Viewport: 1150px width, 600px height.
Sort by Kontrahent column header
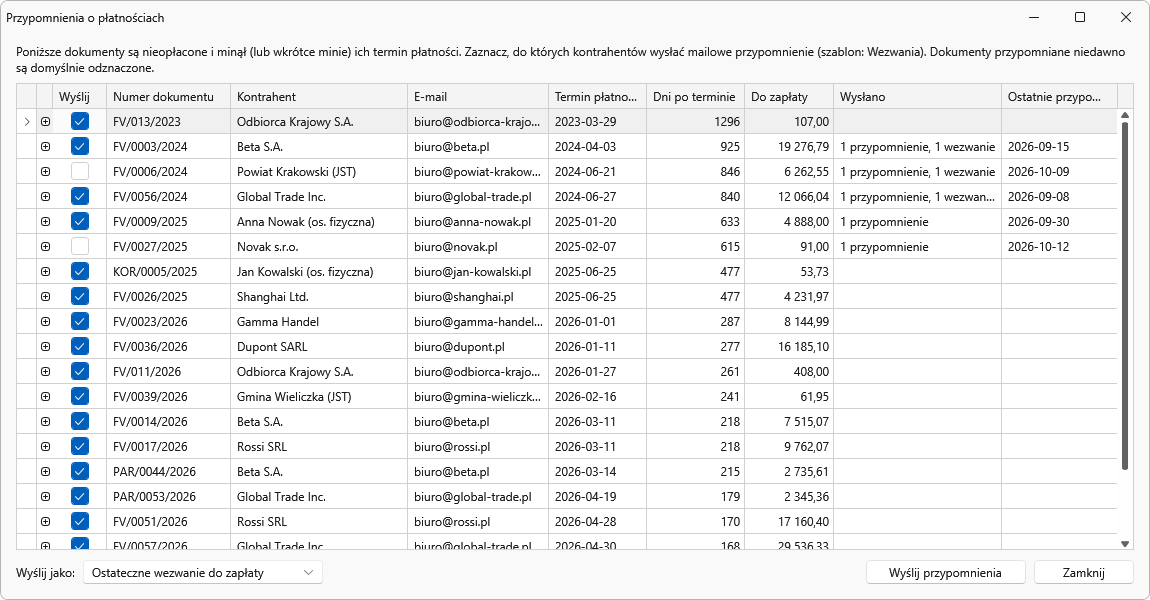tap(318, 97)
